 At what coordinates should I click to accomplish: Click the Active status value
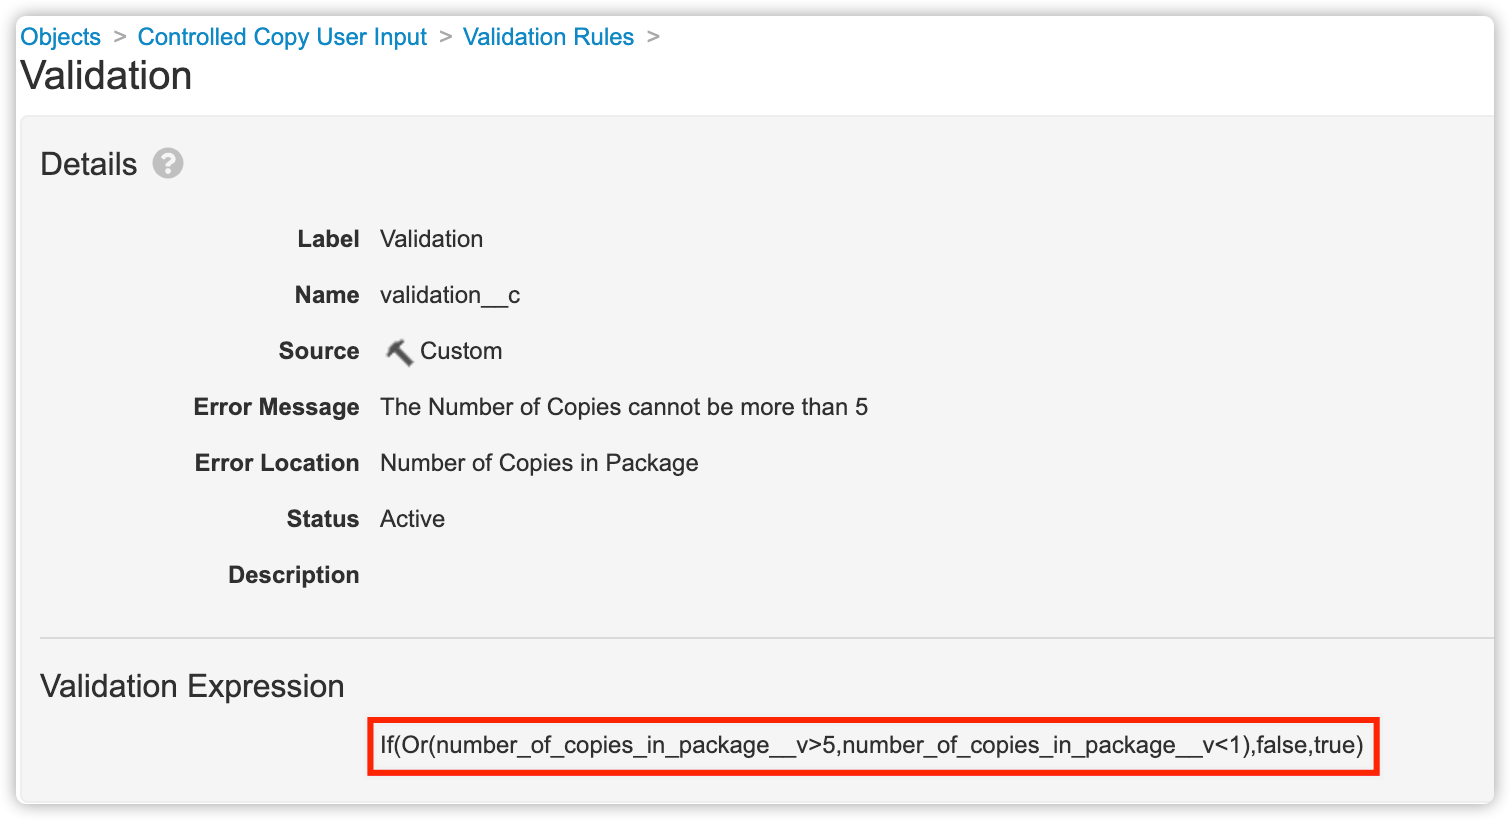point(412,519)
